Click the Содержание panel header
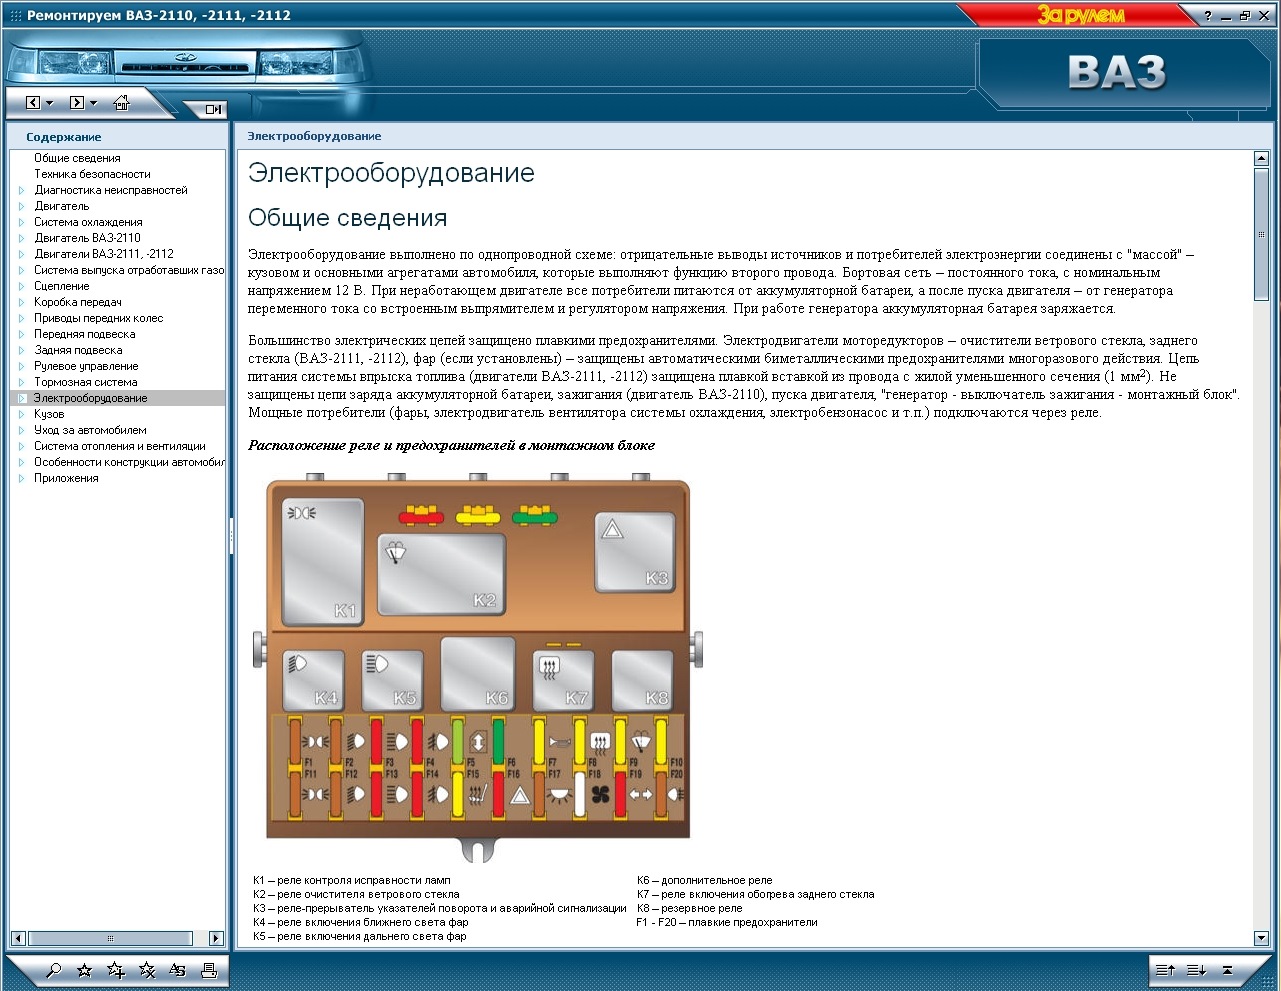The height and width of the screenshot is (991, 1281). click(x=64, y=137)
